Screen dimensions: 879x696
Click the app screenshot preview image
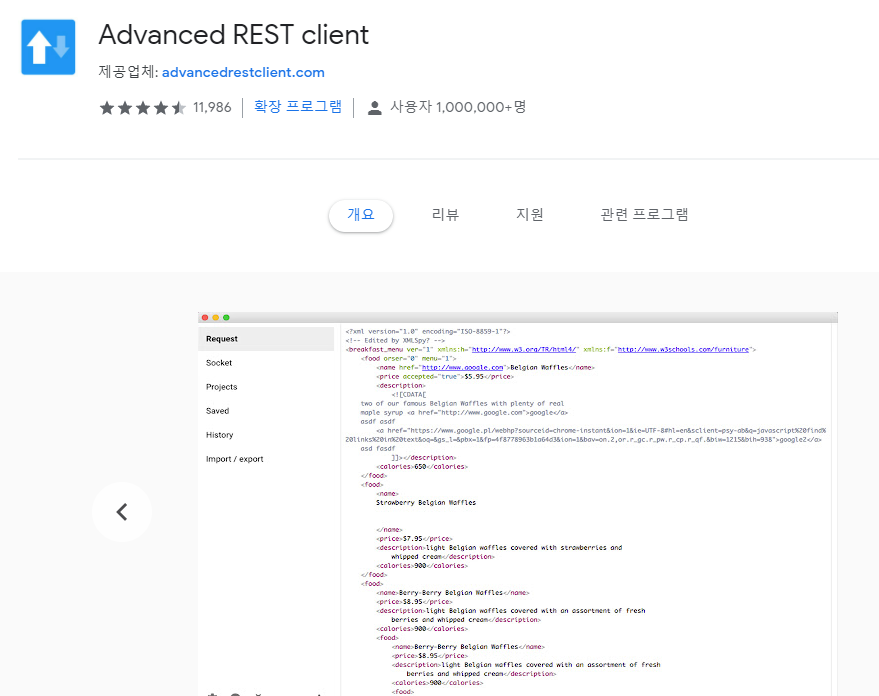point(517,504)
